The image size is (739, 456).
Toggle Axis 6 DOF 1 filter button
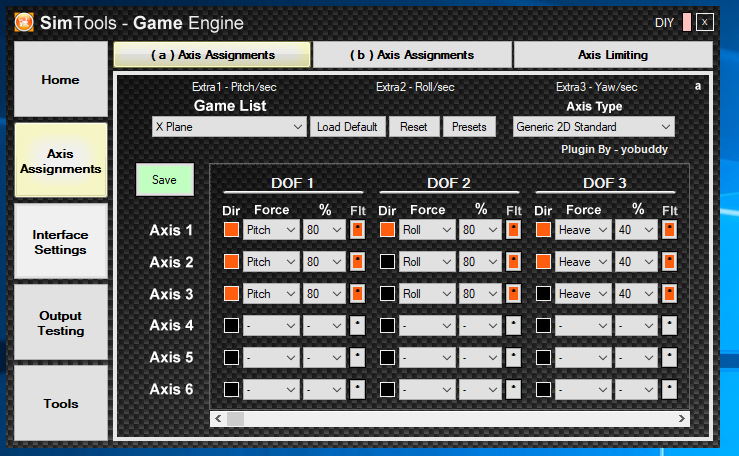coord(358,390)
